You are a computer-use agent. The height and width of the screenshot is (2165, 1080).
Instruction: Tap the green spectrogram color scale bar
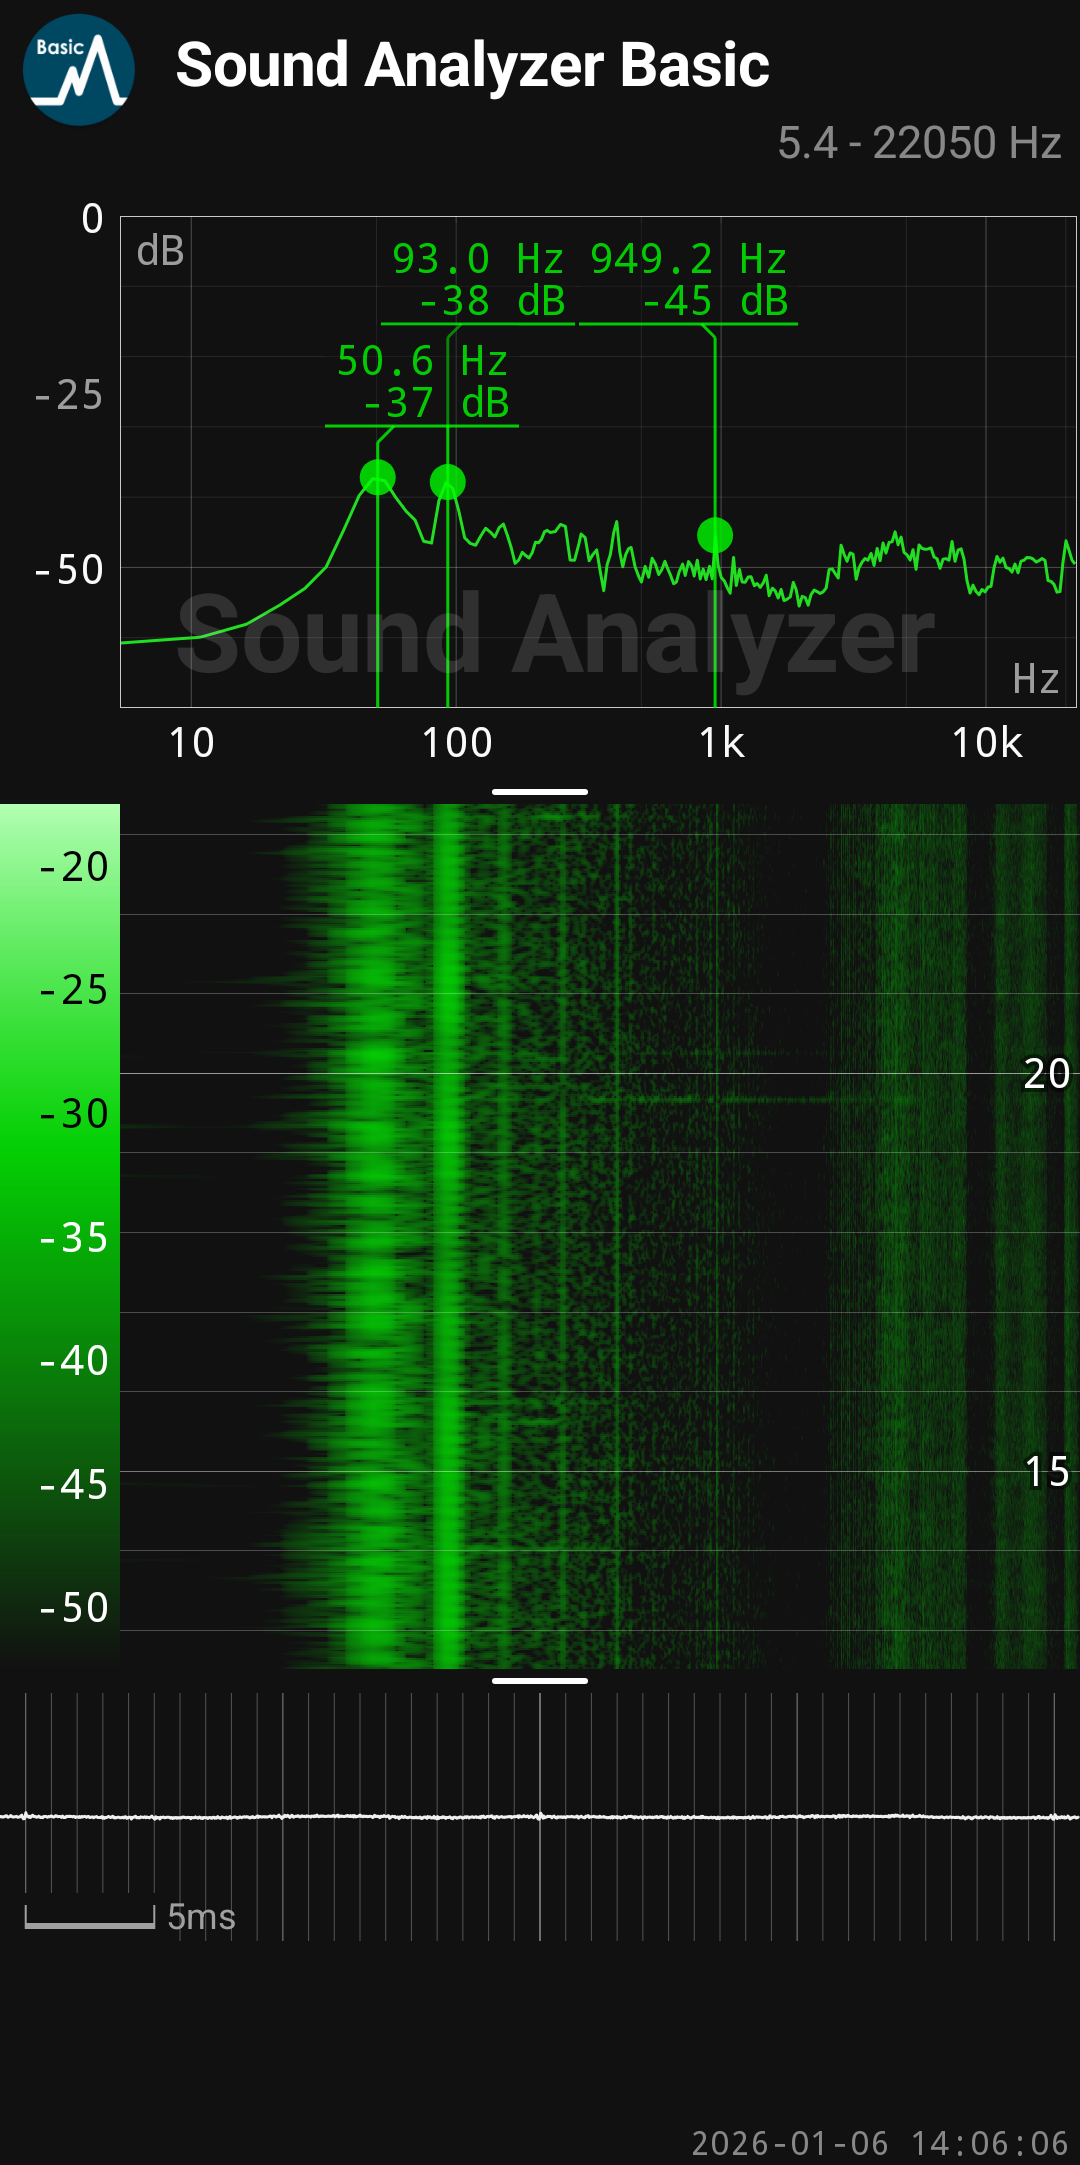pyautogui.click(x=60, y=1235)
